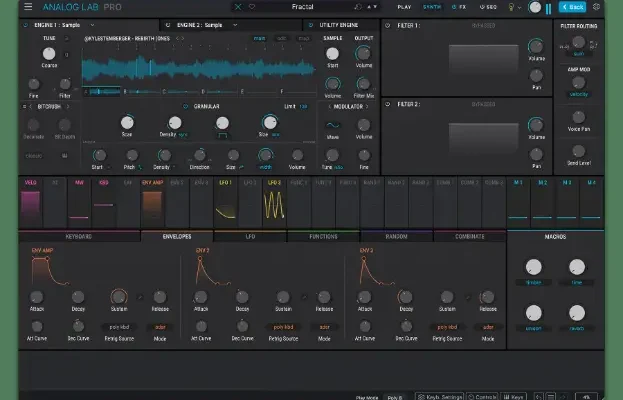This screenshot has width=623, height=400.
Task: Like the preset with the heart icon
Action: (251, 7)
